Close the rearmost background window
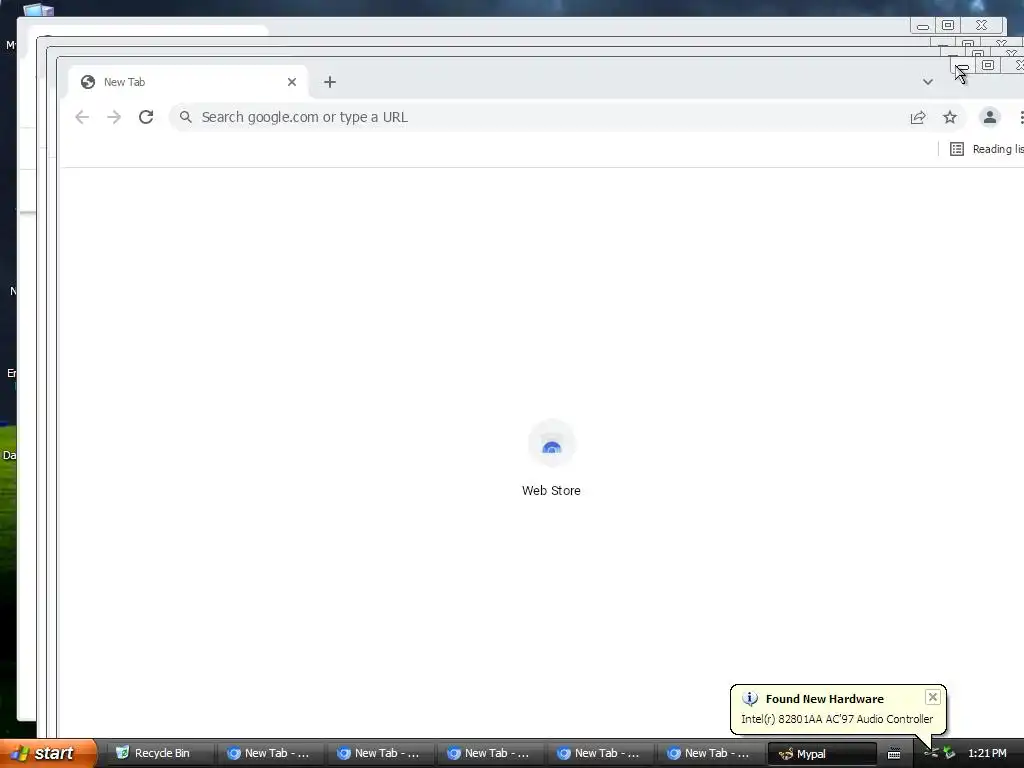The image size is (1024, 768). [x=982, y=25]
